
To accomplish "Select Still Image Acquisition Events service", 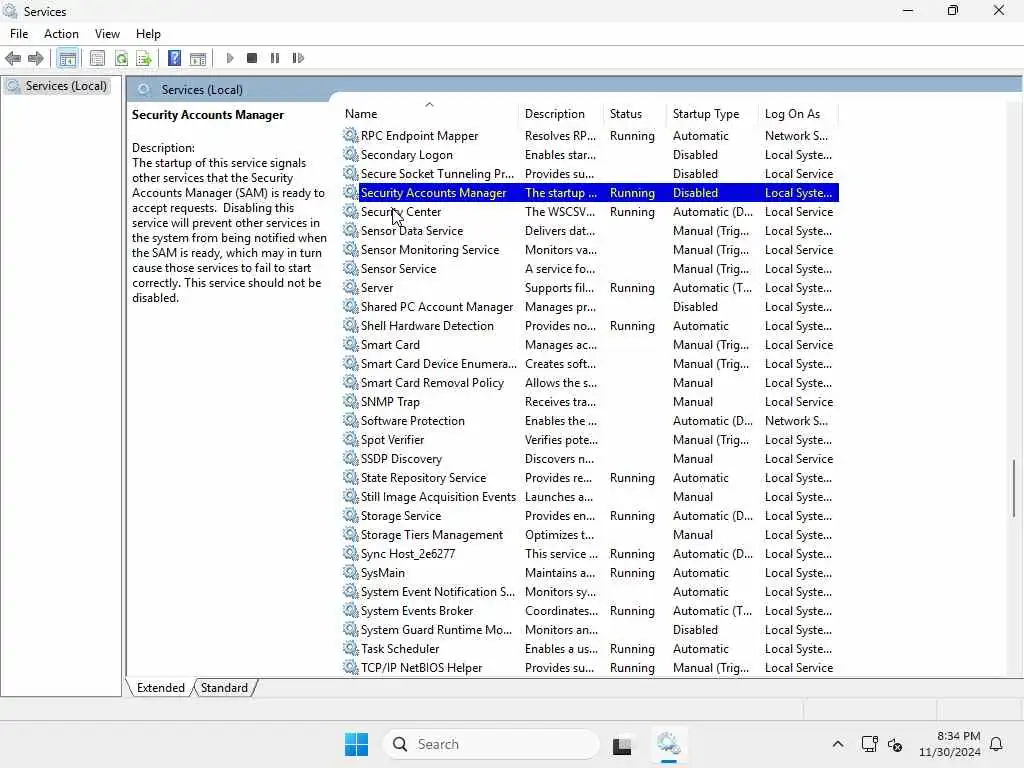I will click(x=590, y=496).
